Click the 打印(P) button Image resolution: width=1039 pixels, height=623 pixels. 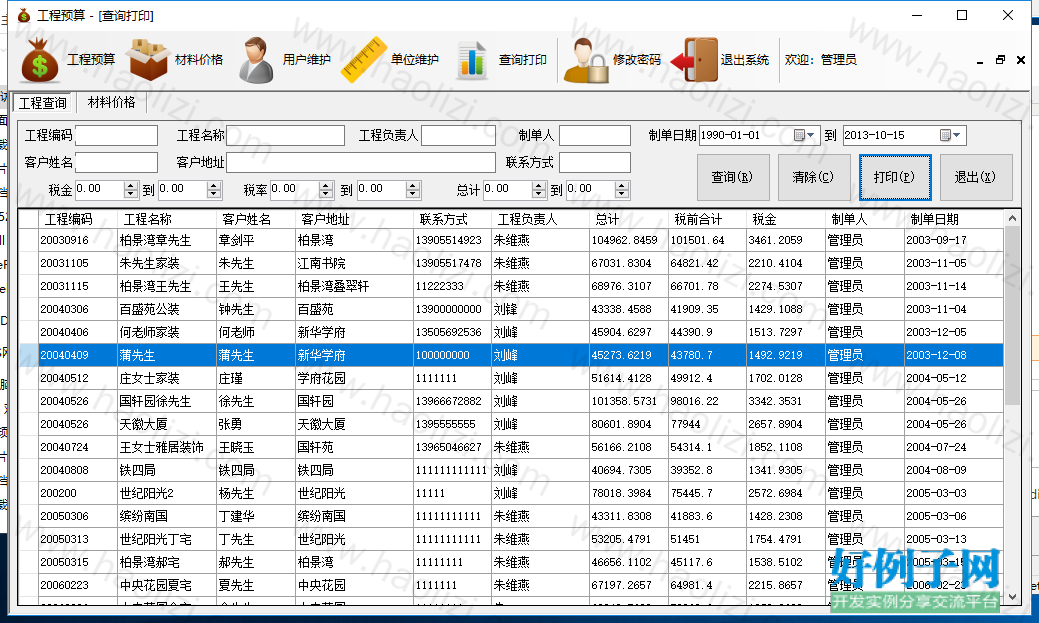[895, 177]
